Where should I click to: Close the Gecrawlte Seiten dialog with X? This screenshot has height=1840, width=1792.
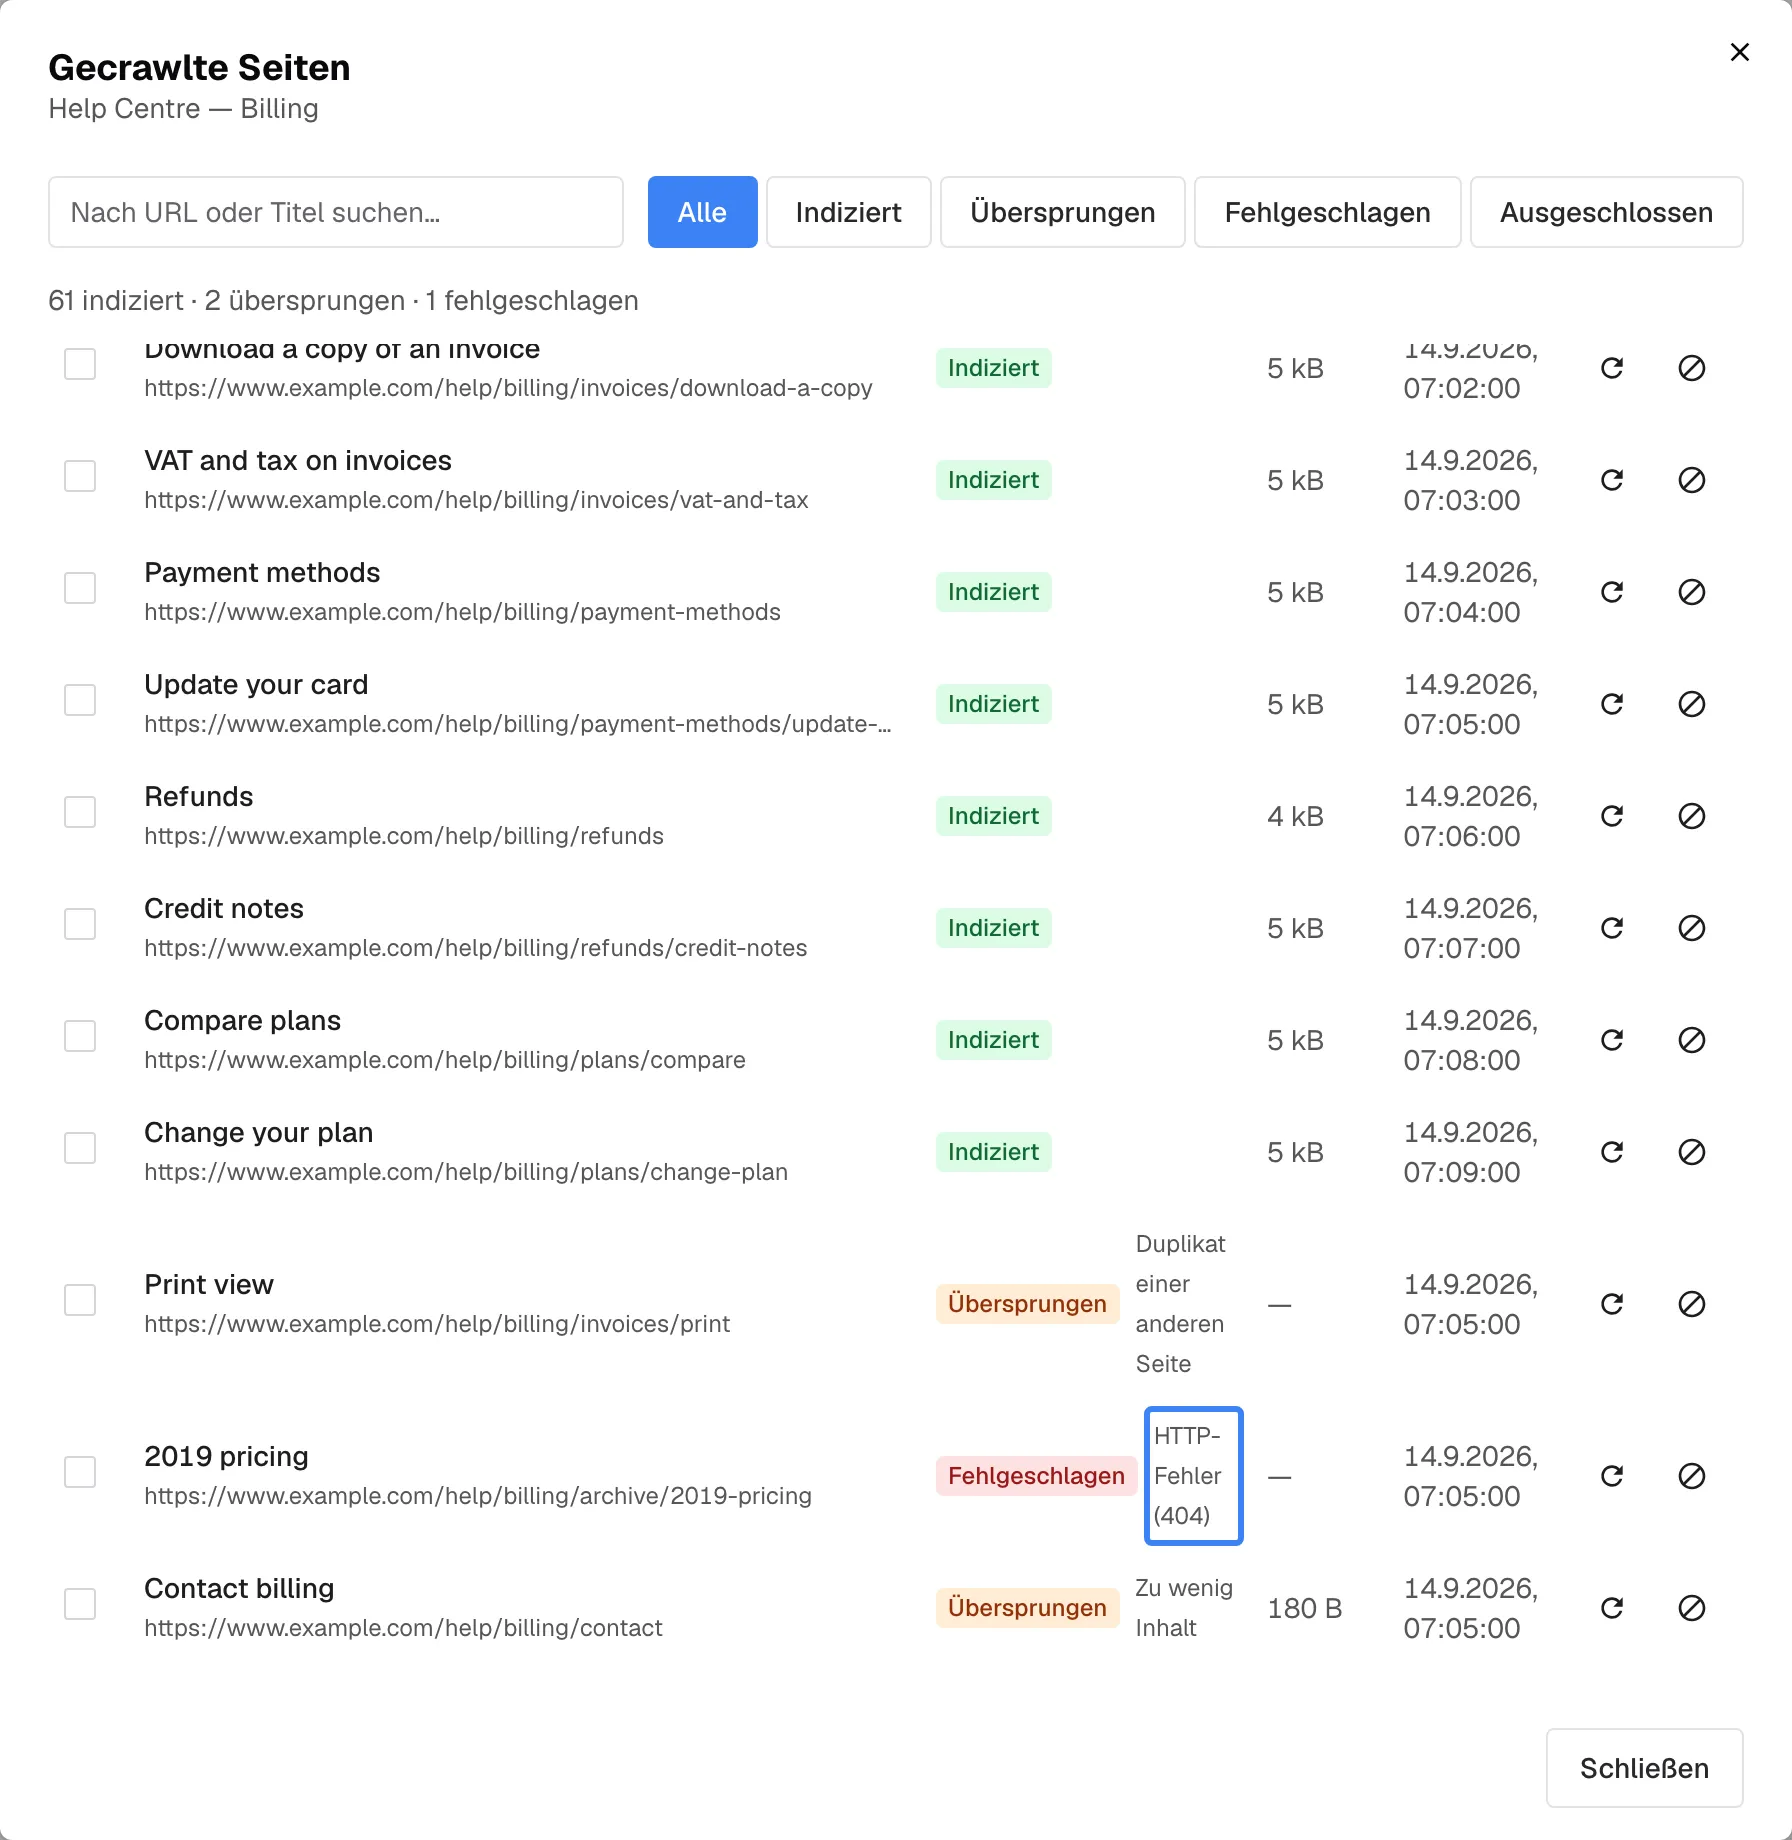pos(1740,52)
